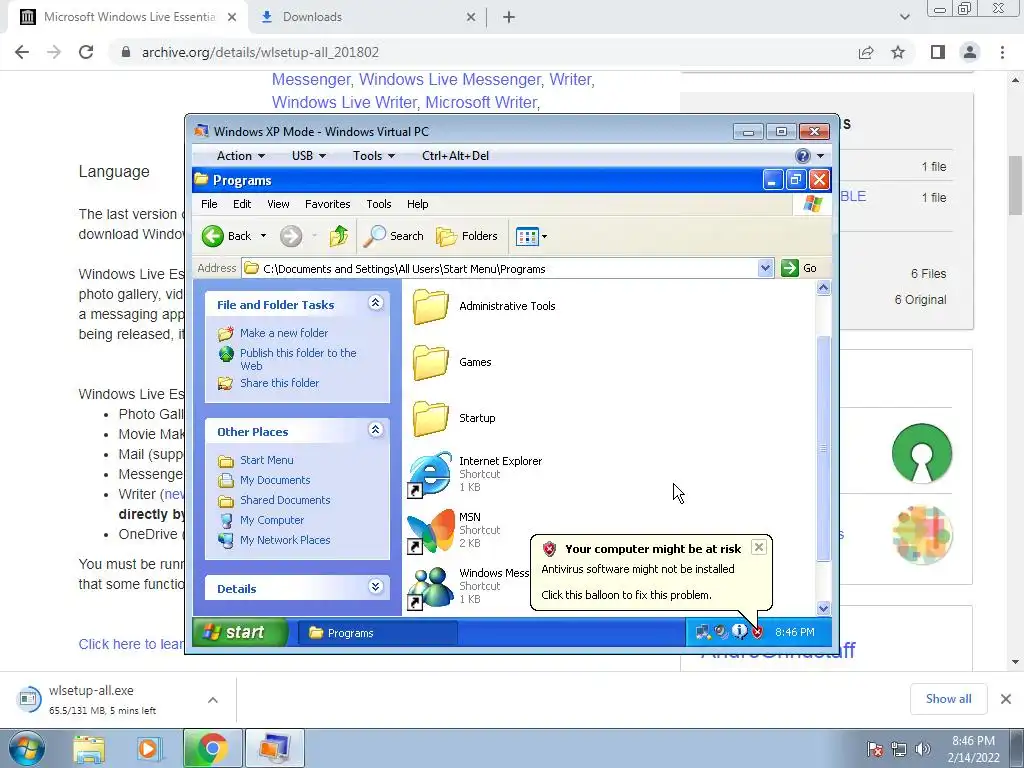Open wlsetup-all.exe download options chevron

[x=213, y=699]
